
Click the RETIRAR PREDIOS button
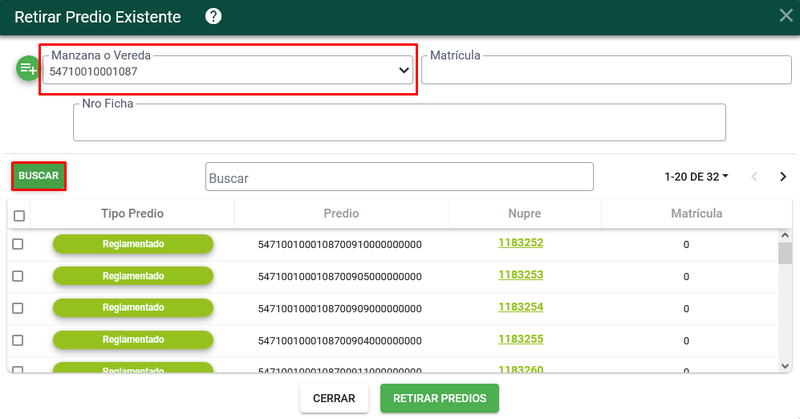coord(440,398)
